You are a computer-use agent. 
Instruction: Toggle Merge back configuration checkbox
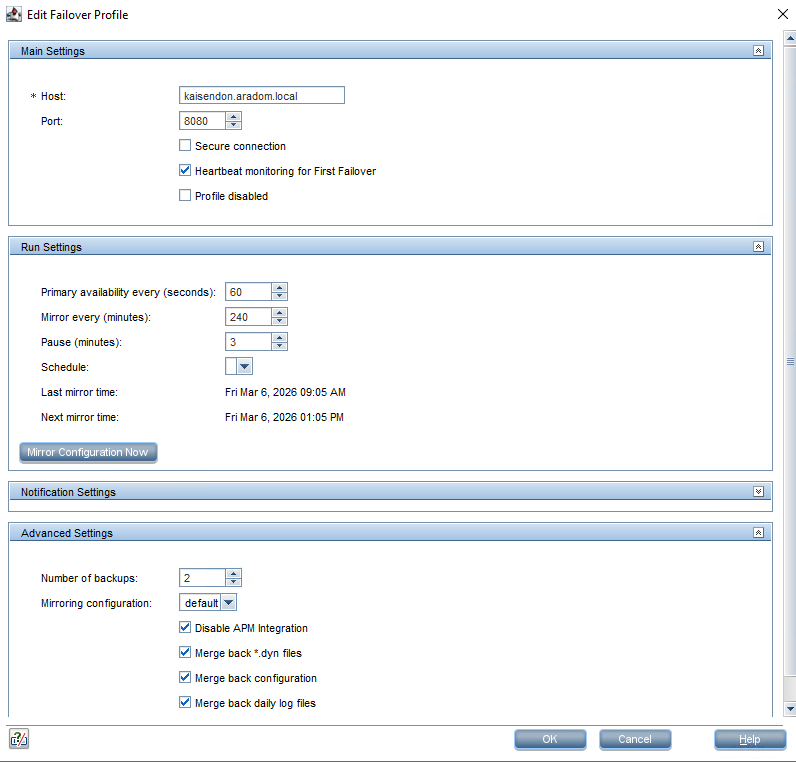pos(185,677)
